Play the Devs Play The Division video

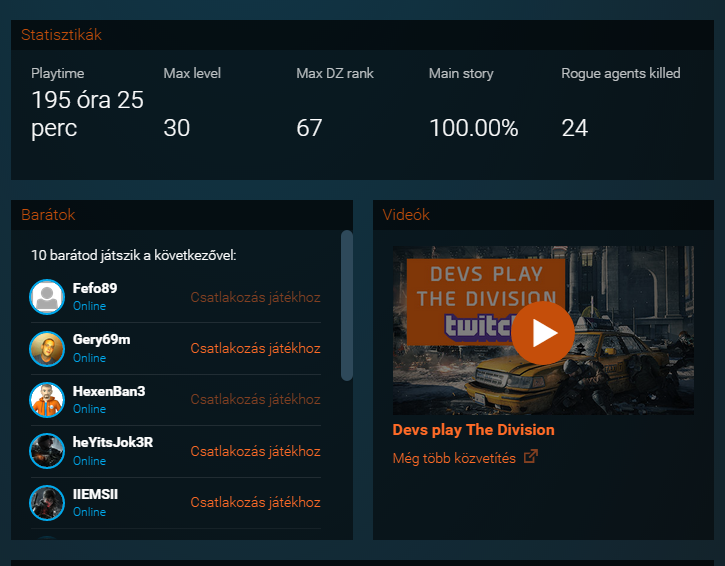pyautogui.click(x=543, y=333)
